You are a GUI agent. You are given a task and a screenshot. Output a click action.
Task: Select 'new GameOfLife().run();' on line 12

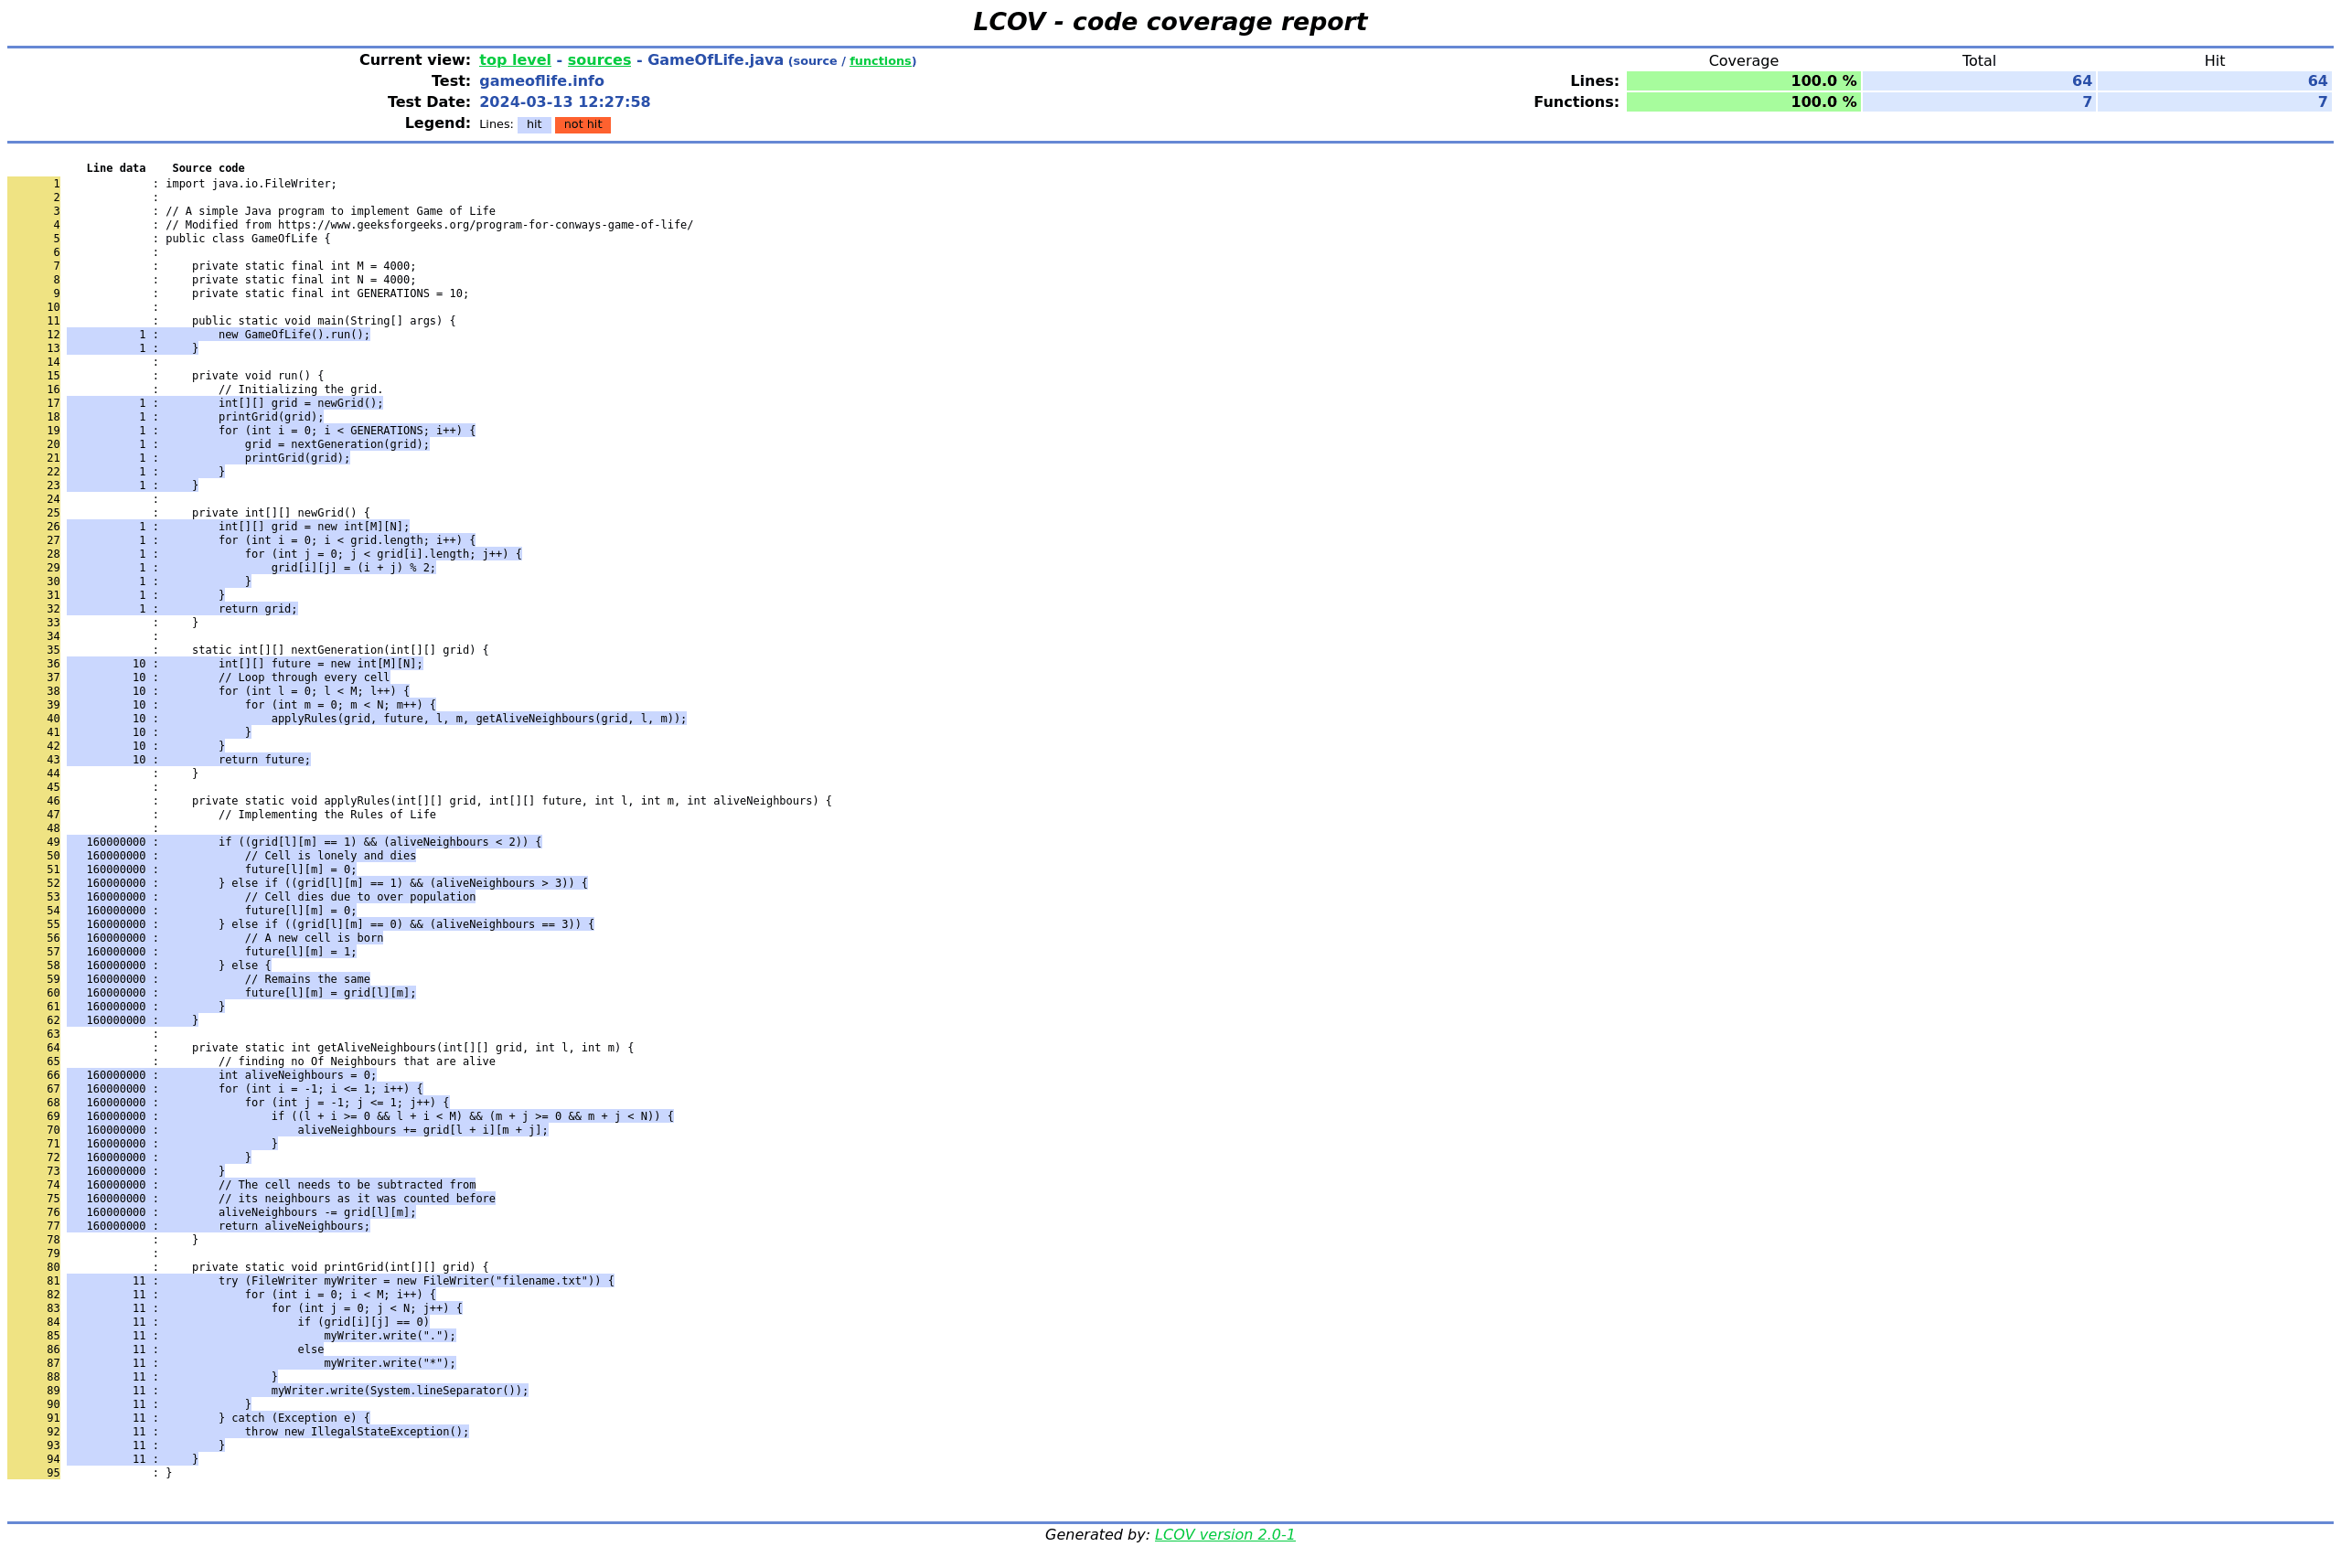(x=294, y=335)
